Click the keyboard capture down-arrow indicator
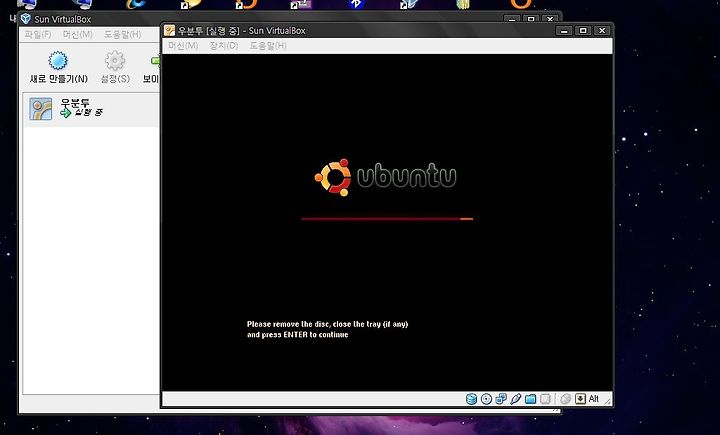The image size is (720, 435). click(x=580, y=399)
